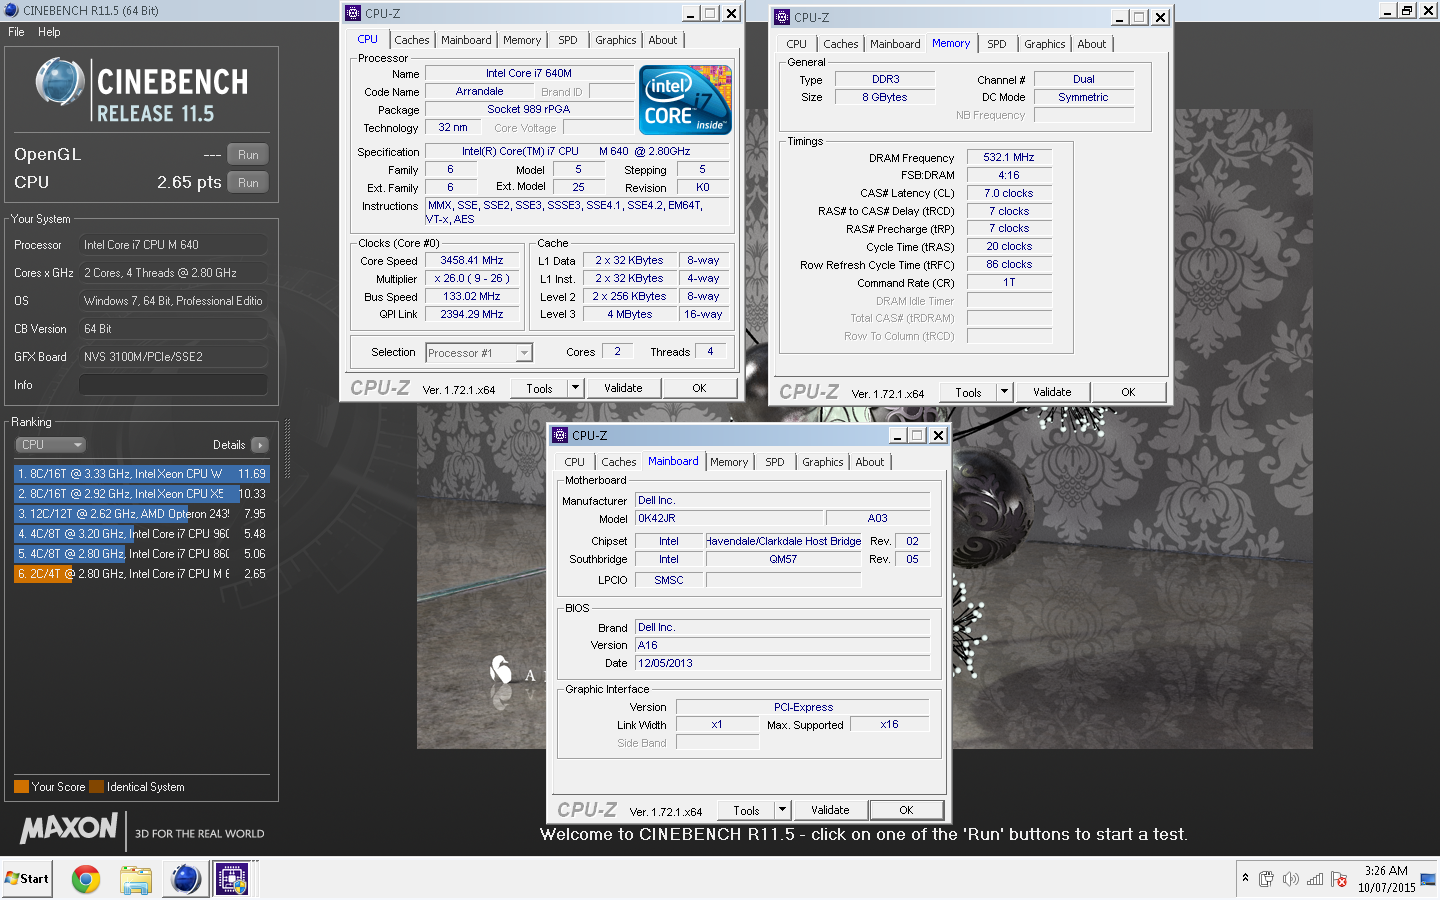The height and width of the screenshot is (900, 1440).
Task: Open Google Chrome from the taskbar
Action: coord(86,879)
